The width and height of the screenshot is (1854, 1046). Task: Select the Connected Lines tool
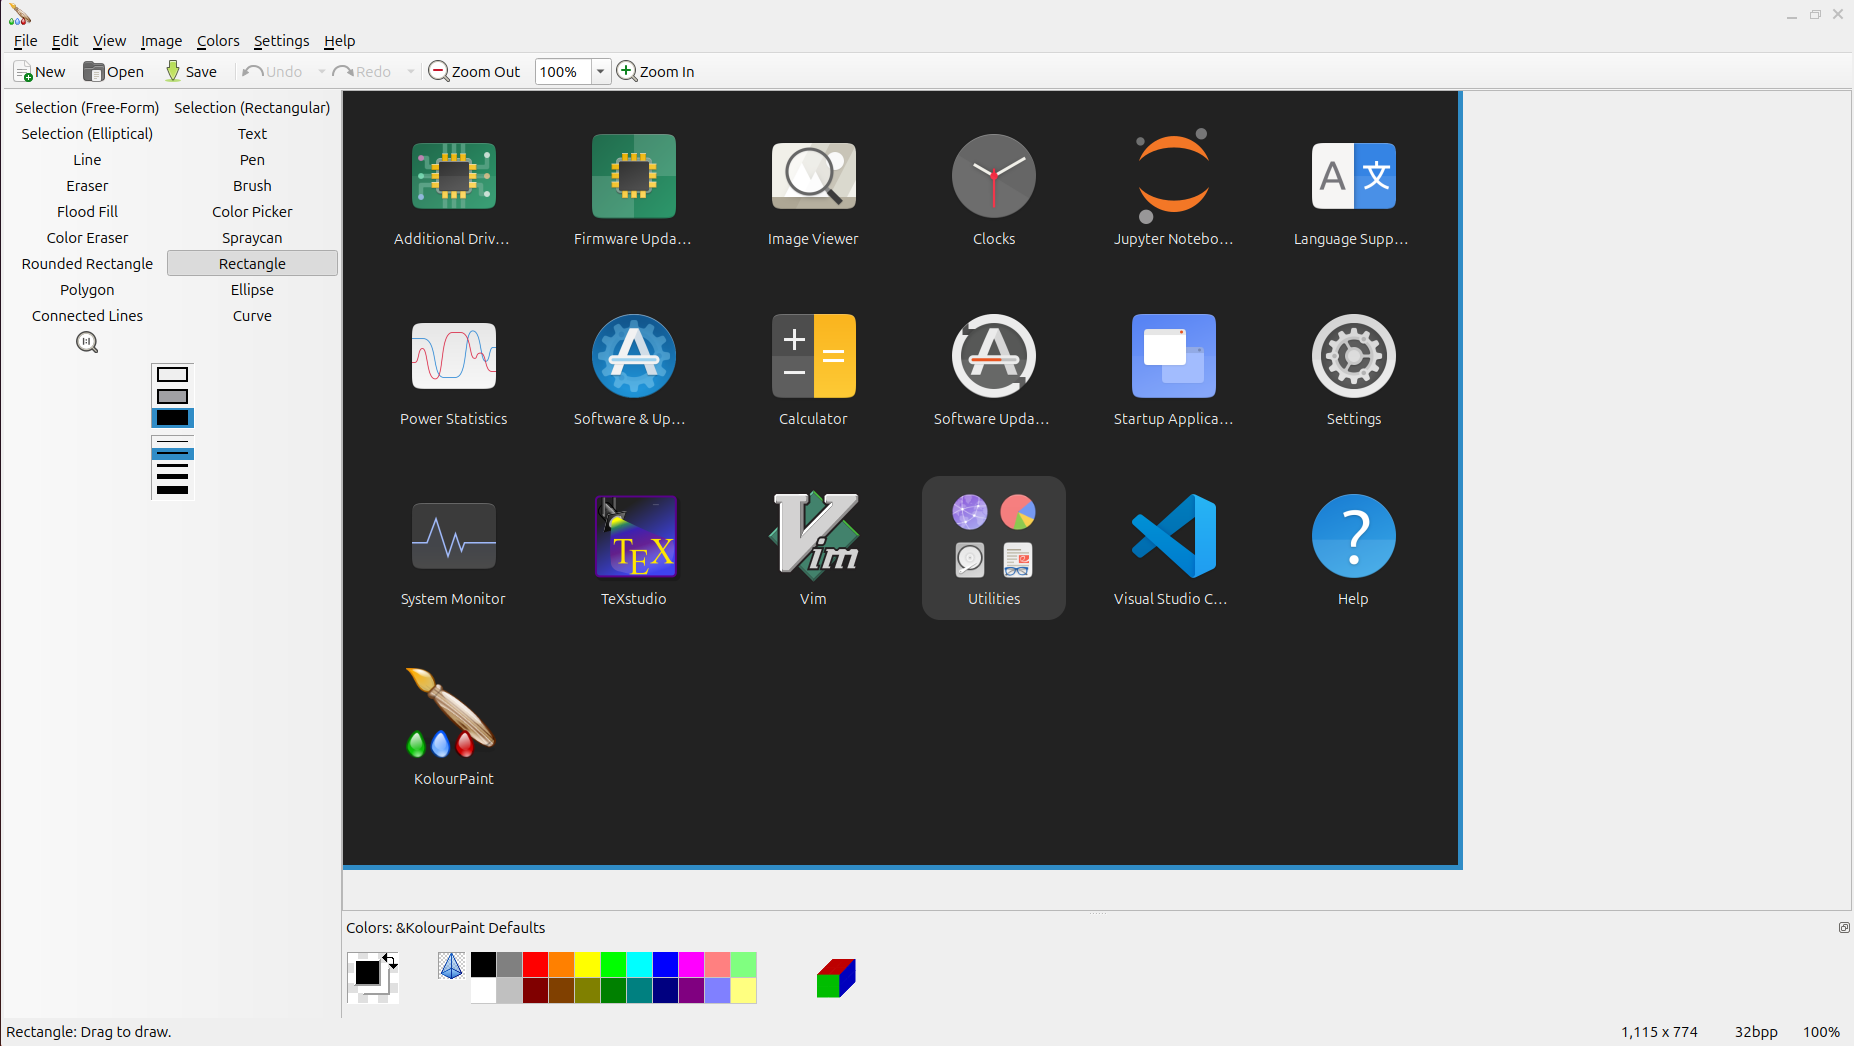87,316
